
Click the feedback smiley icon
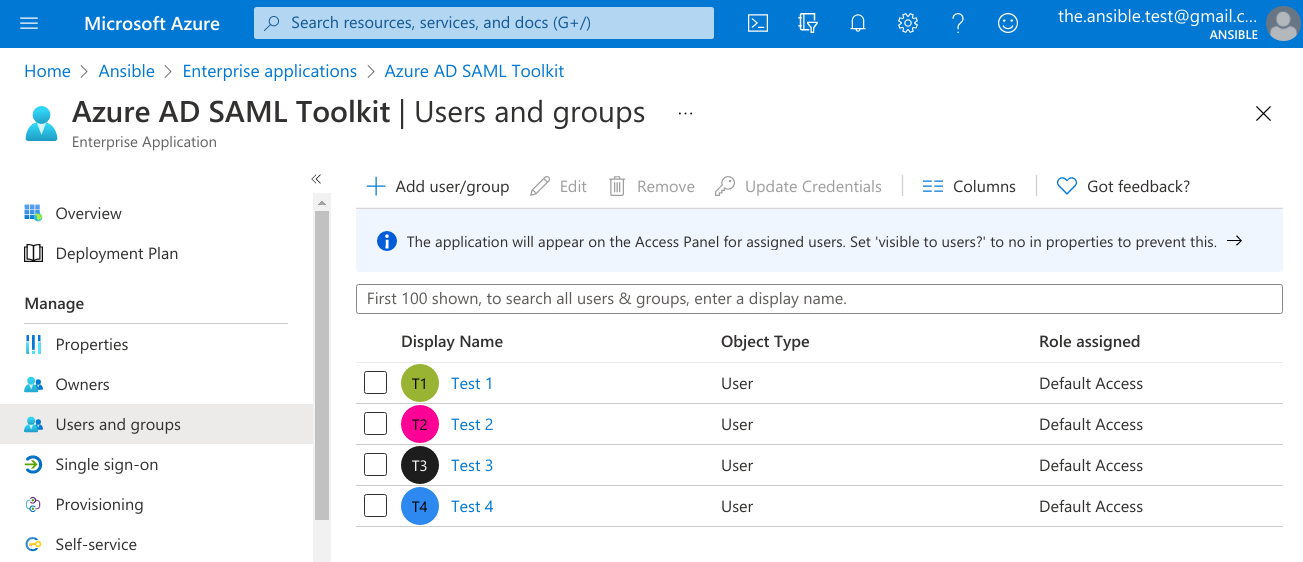click(x=1008, y=23)
